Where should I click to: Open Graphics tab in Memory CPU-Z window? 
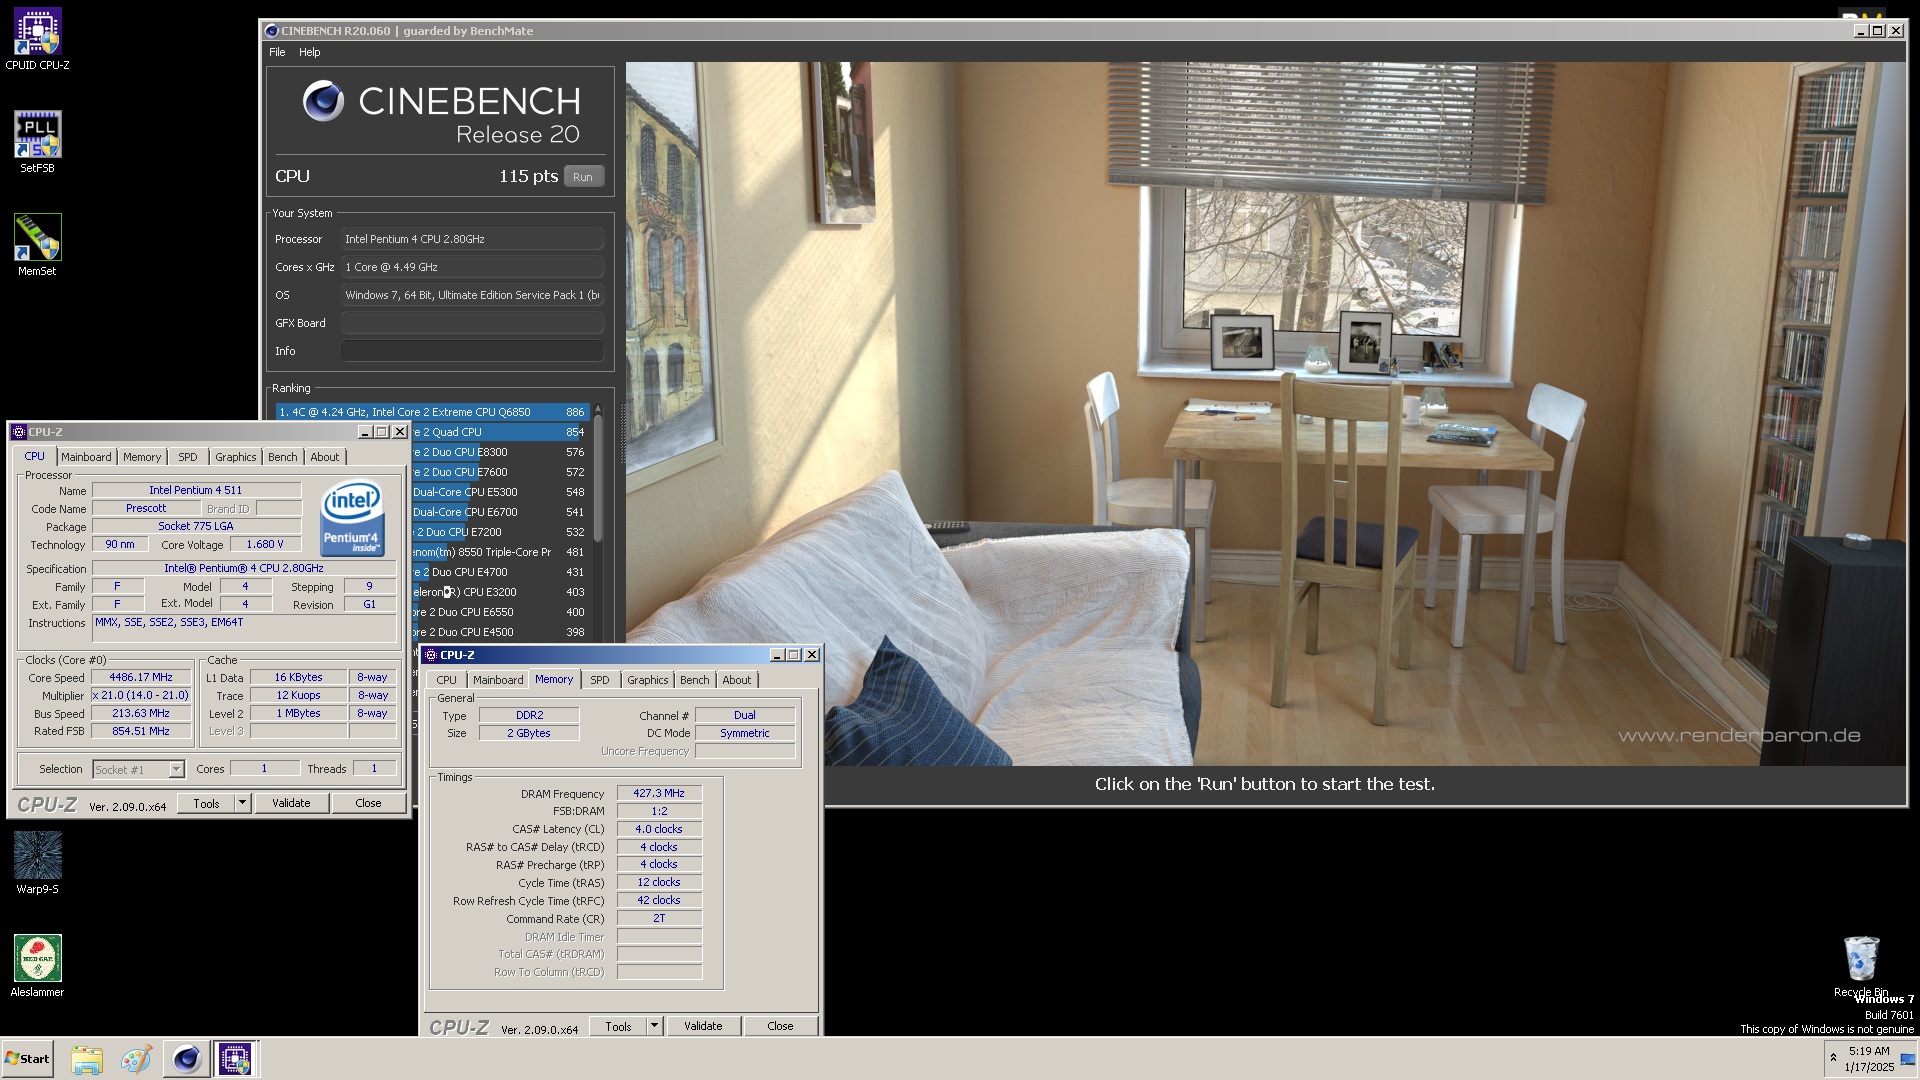tap(648, 680)
